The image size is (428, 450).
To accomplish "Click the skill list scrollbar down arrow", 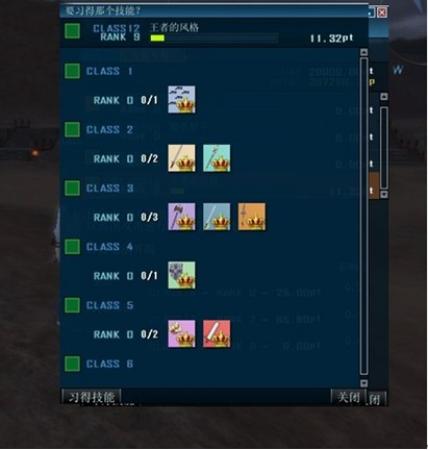I will (x=364, y=383).
